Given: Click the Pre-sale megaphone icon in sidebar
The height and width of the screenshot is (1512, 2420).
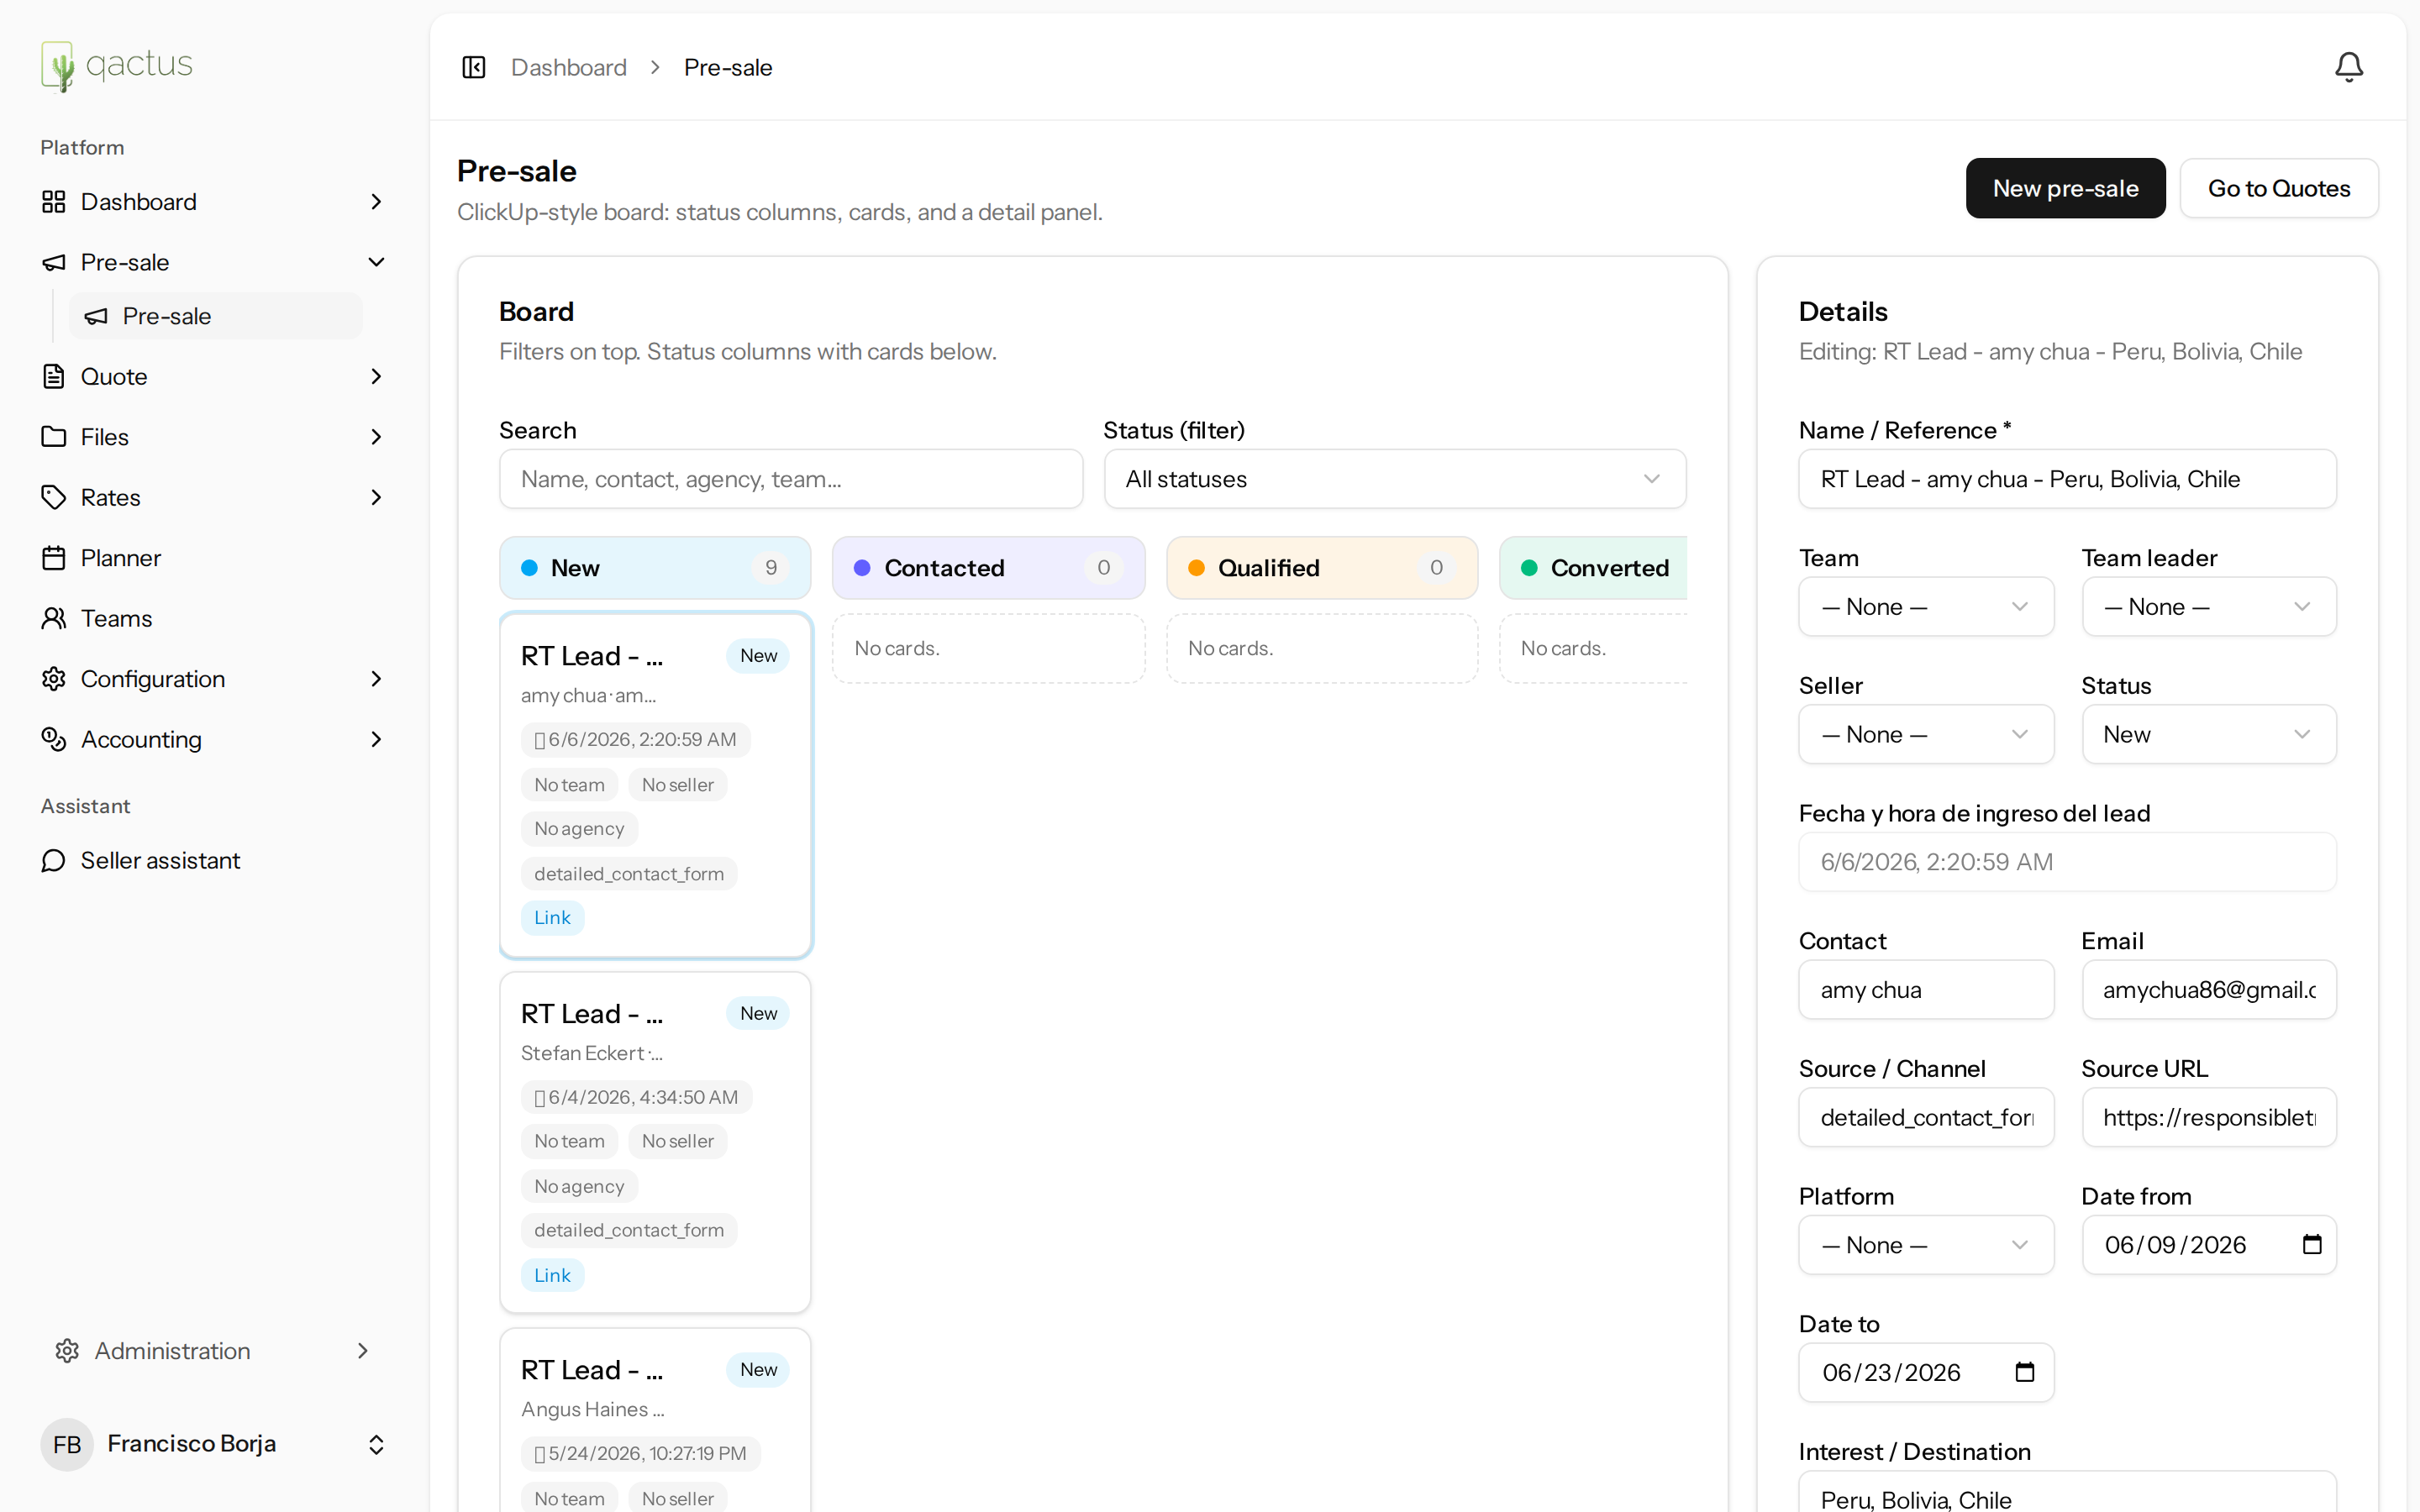Looking at the screenshot, I should pyautogui.click(x=54, y=262).
